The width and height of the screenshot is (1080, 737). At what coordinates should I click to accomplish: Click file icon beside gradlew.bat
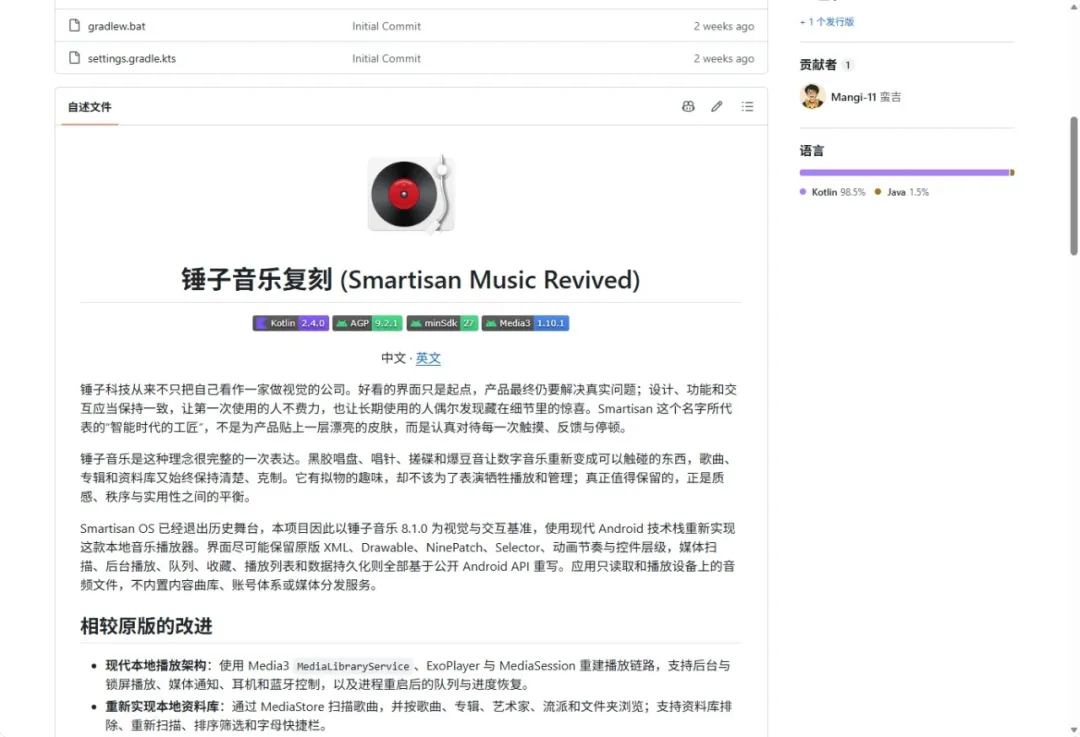74,25
